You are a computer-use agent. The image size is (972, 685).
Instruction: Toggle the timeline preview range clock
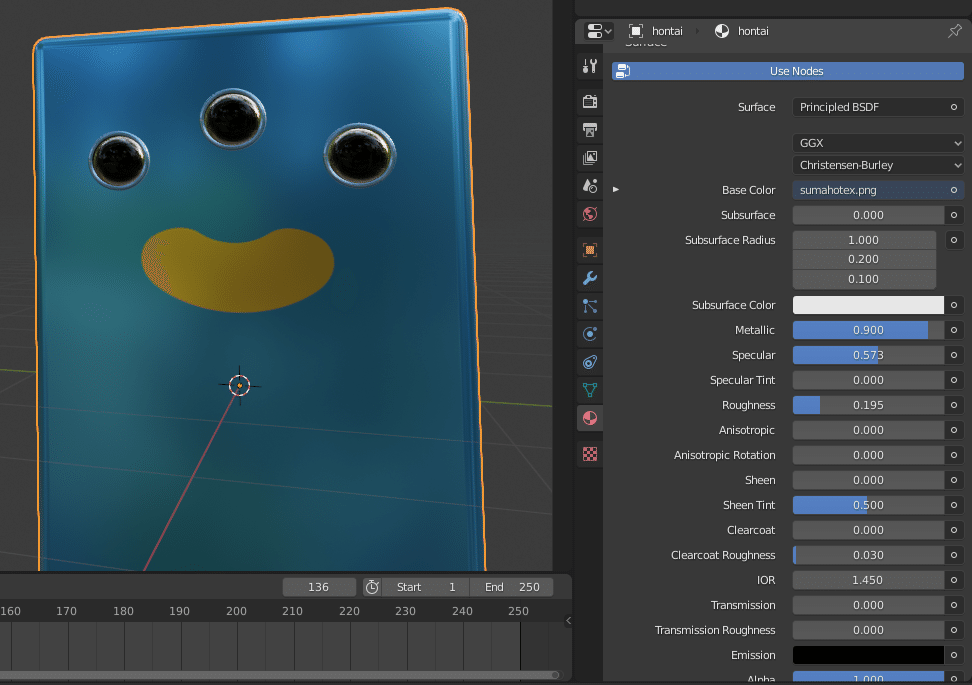pos(372,587)
